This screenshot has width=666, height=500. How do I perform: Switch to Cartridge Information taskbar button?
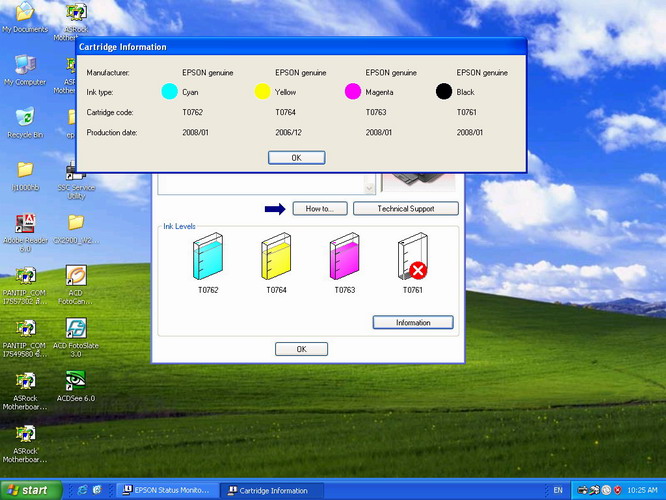pos(272,490)
